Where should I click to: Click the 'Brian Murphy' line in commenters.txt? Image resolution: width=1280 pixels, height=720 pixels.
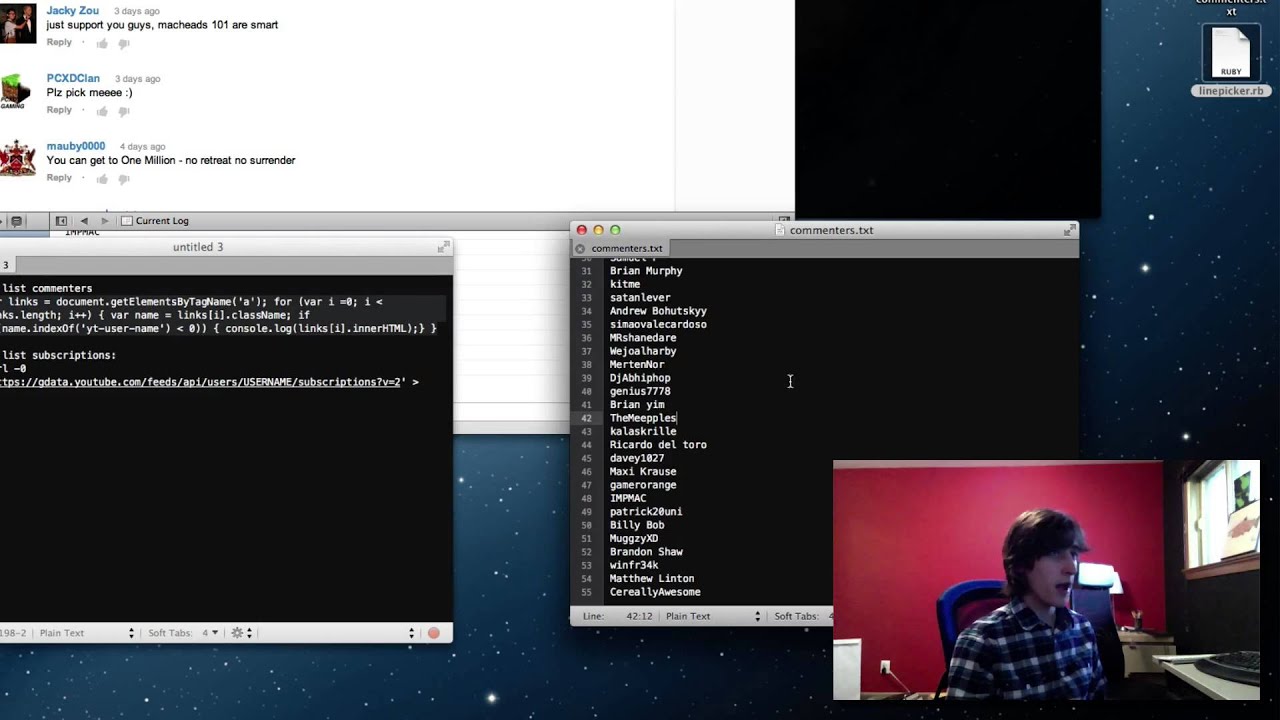pos(646,271)
